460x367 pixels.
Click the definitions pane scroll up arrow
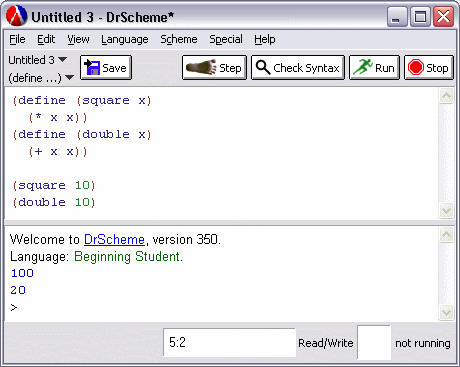click(x=446, y=96)
